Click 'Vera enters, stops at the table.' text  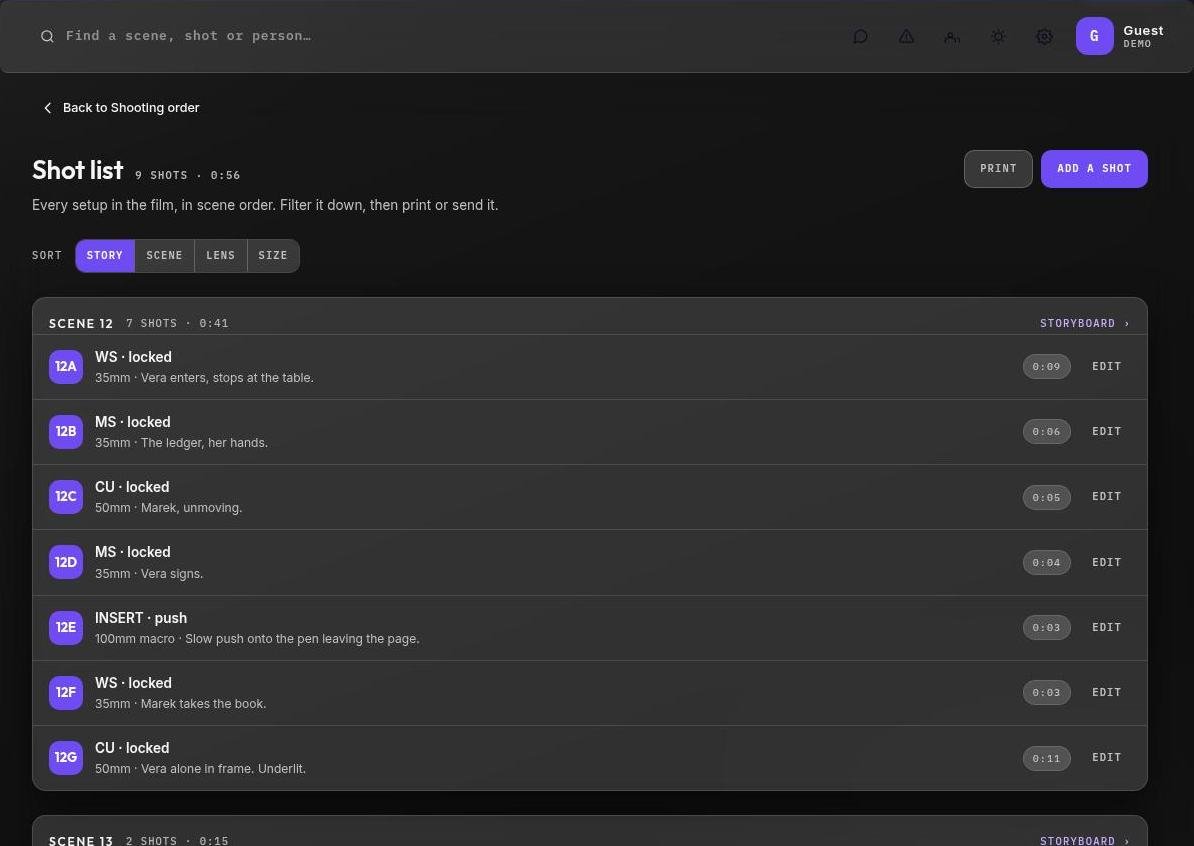point(227,378)
